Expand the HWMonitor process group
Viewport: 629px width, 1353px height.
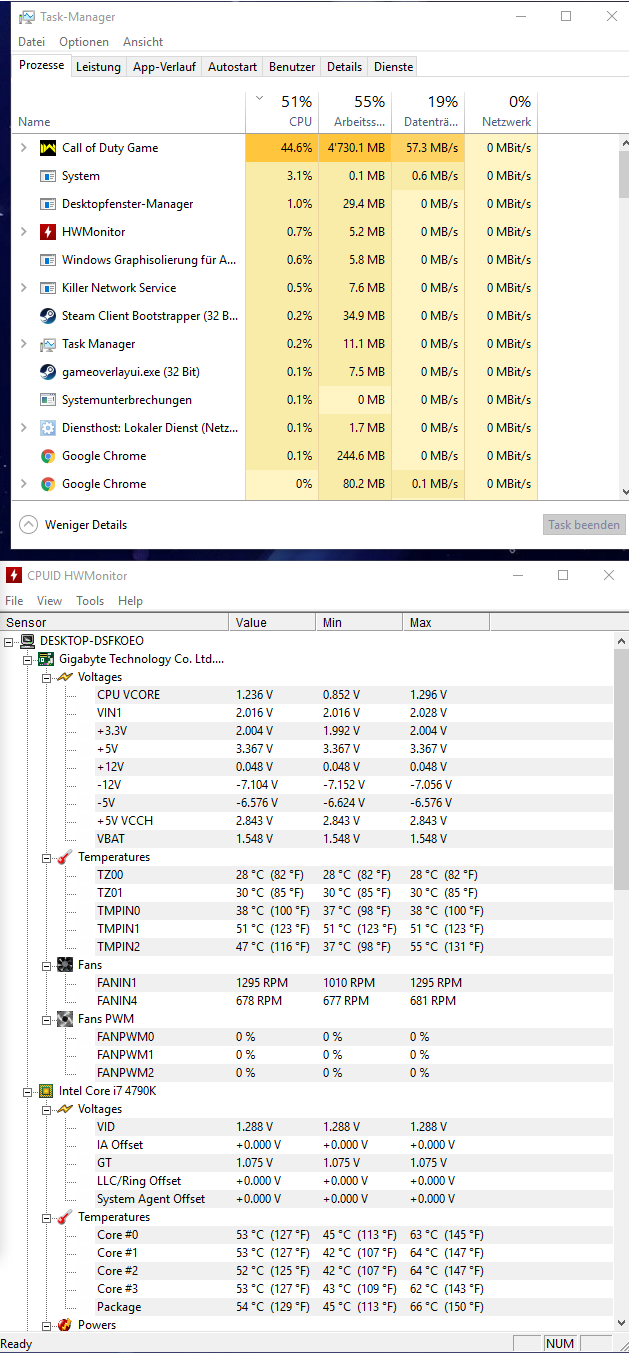pos(24,232)
